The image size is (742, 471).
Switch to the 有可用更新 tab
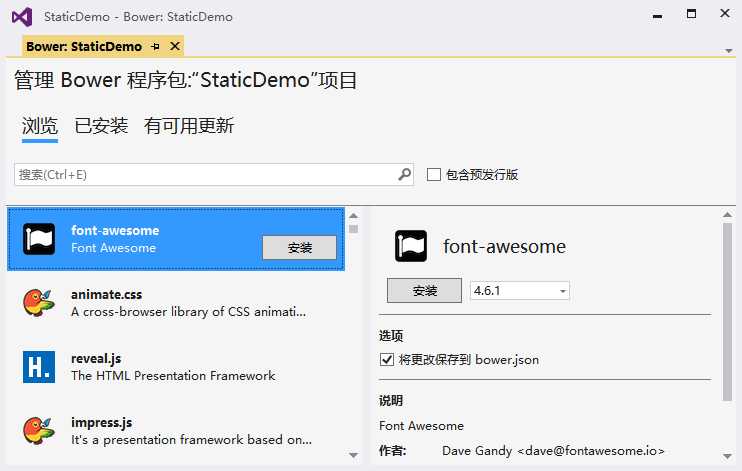189,126
